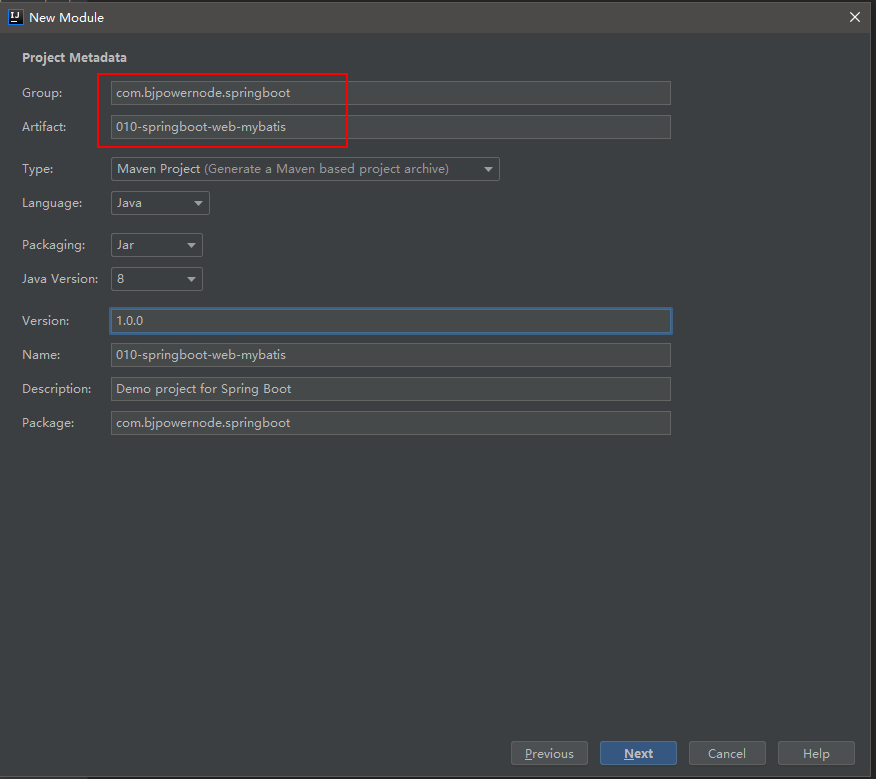Click into the Package text field
This screenshot has width=876, height=779.
click(390, 423)
